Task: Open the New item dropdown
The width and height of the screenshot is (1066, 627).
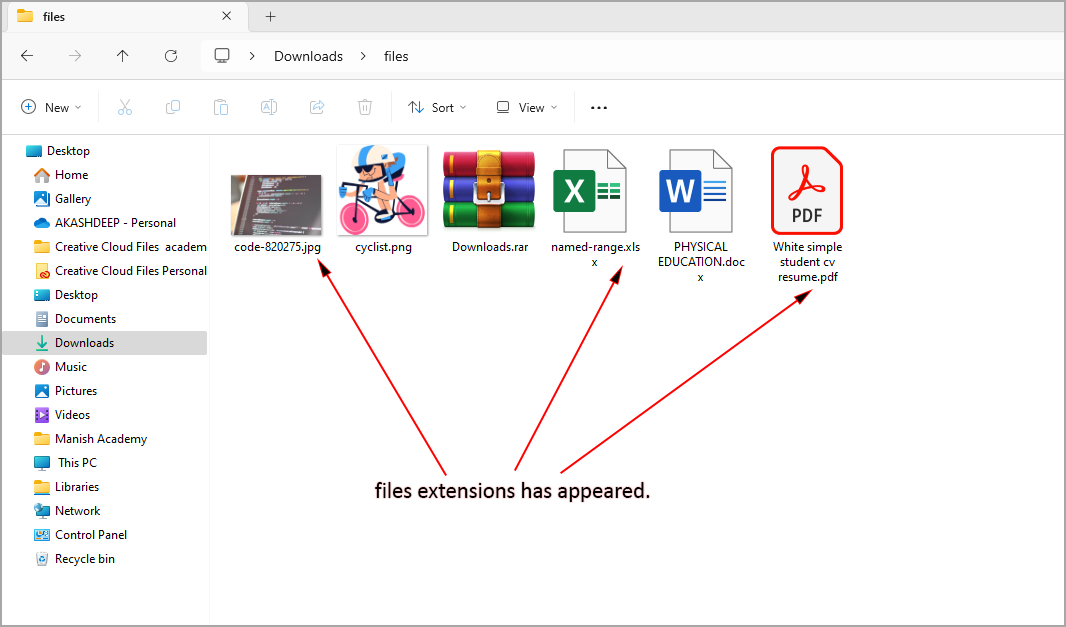Action: (x=51, y=107)
